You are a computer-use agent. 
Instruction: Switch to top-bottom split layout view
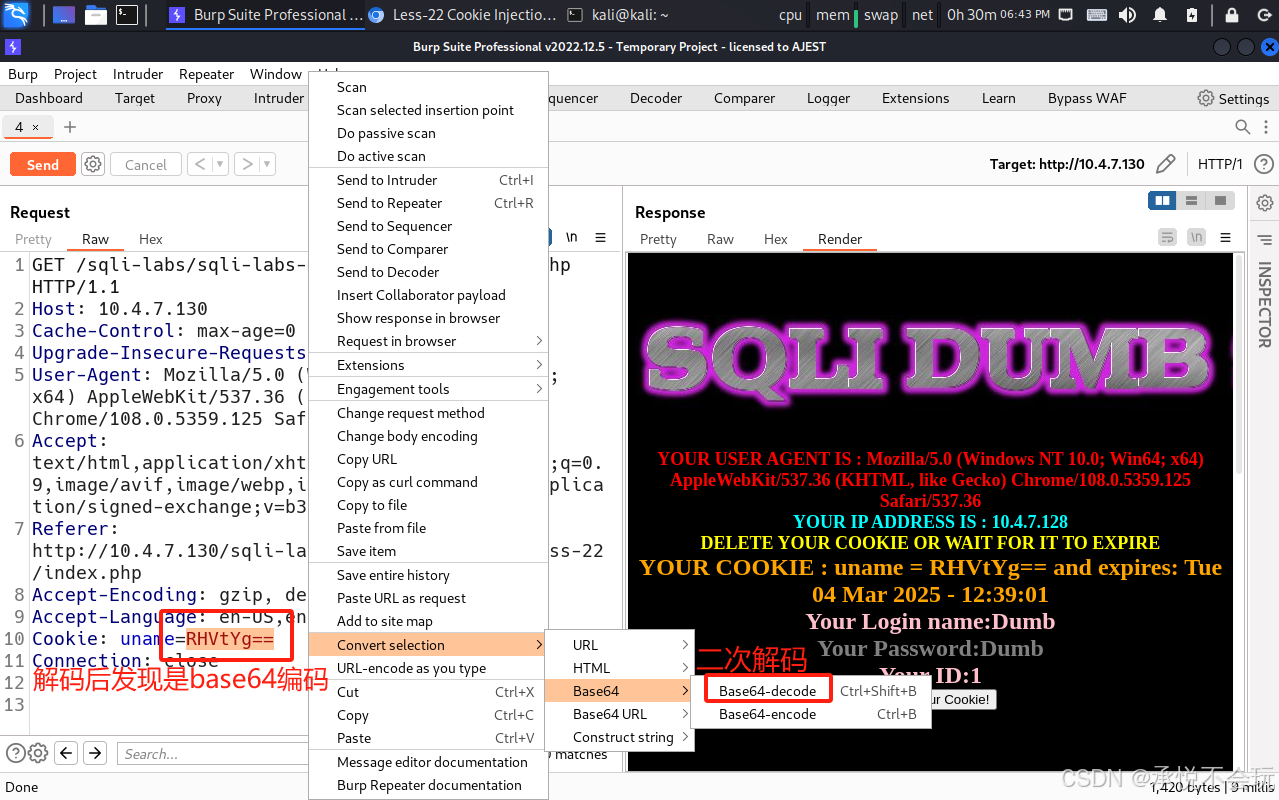[x=1191, y=201]
